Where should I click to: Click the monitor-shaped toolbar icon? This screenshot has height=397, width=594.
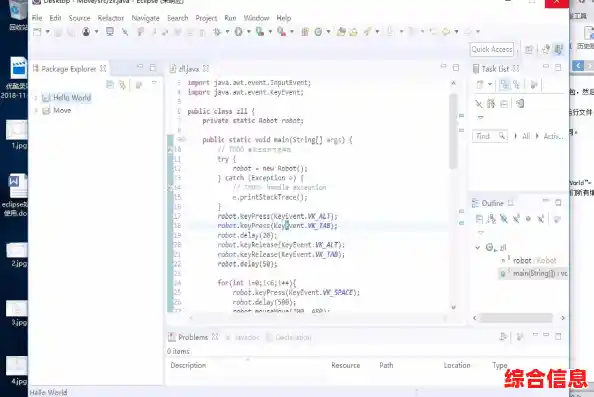click(x=110, y=32)
